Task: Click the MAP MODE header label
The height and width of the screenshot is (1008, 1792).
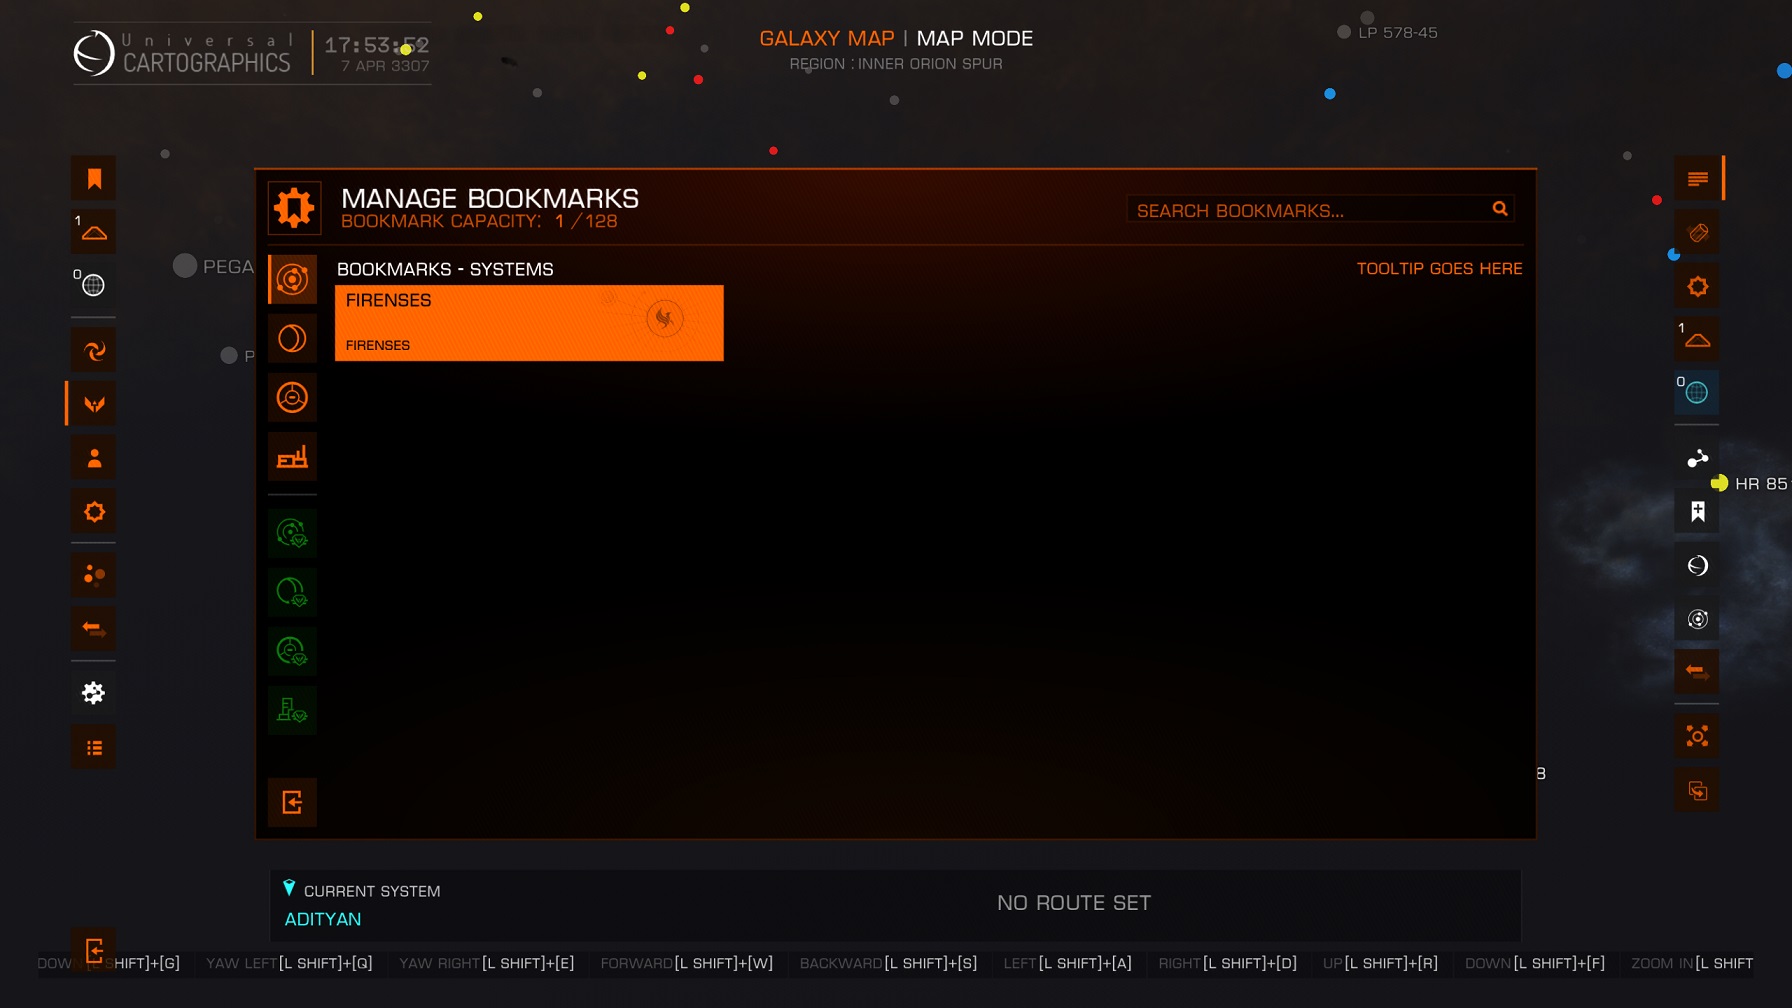Action: (x=975, y=38)
